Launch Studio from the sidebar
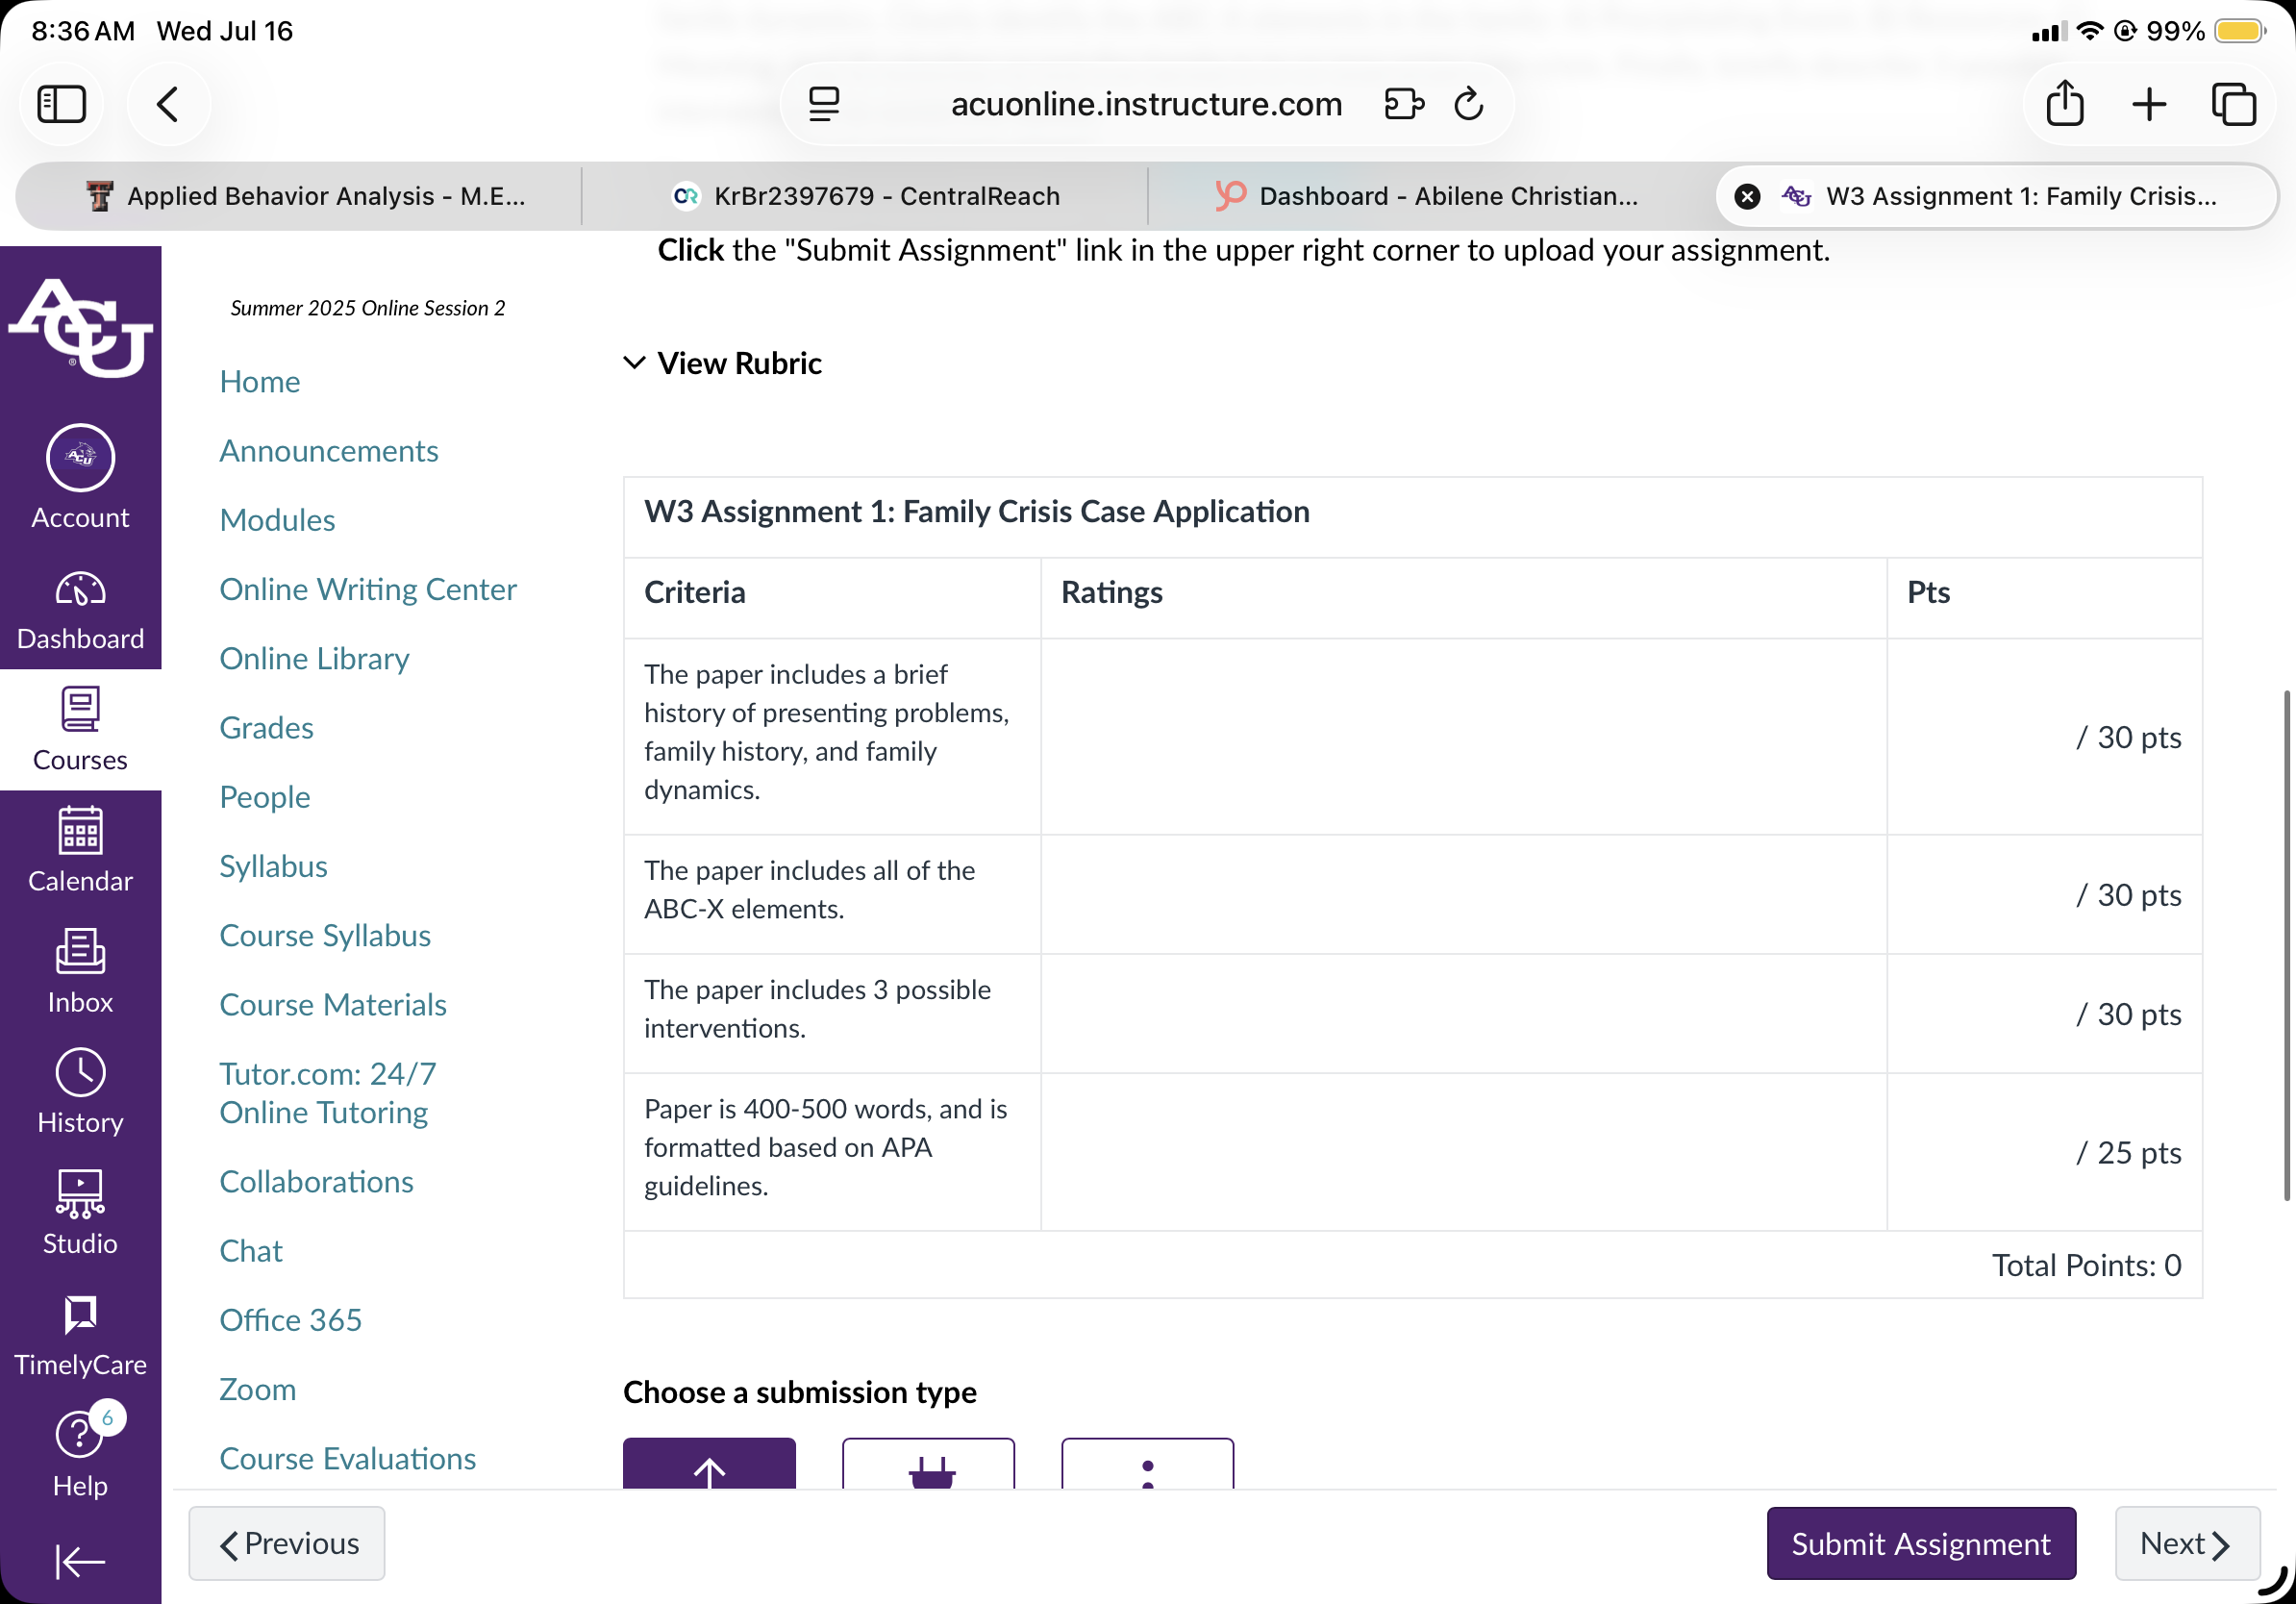2296x1604 pixels. 80,1212
